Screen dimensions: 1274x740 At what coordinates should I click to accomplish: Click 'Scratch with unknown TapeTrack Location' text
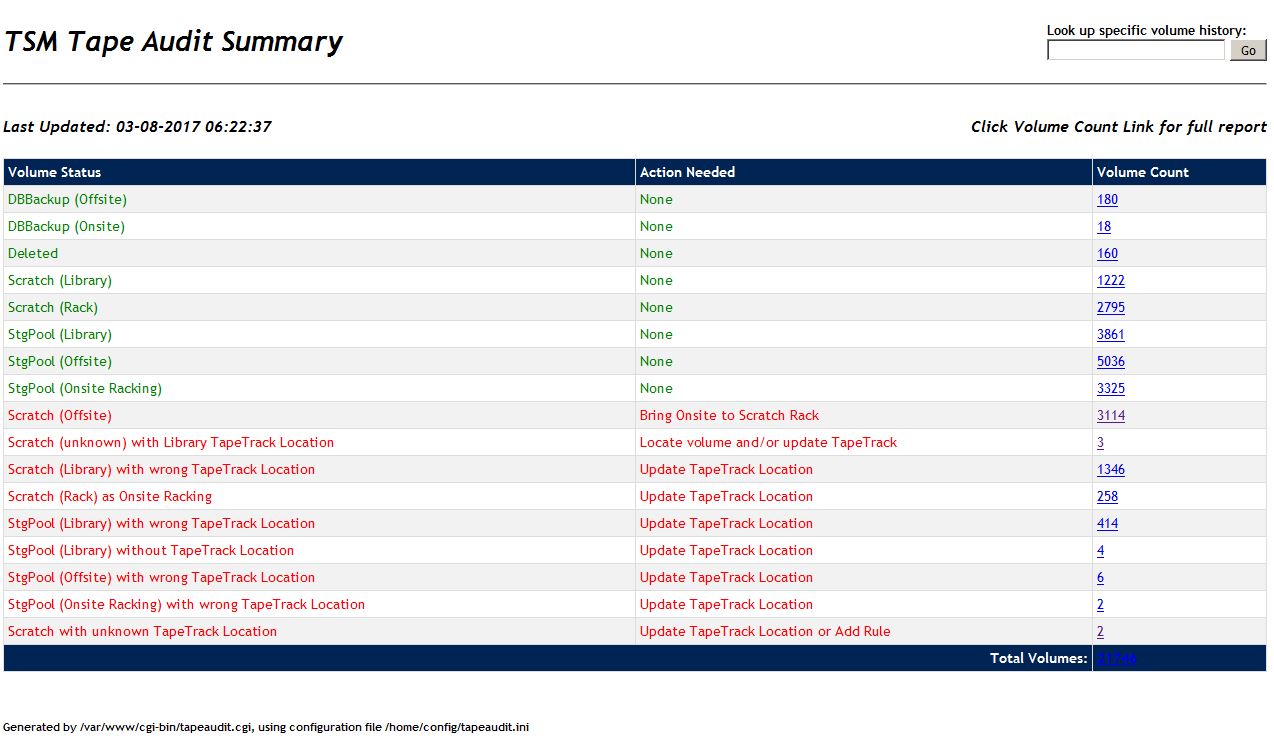(142, 632)
